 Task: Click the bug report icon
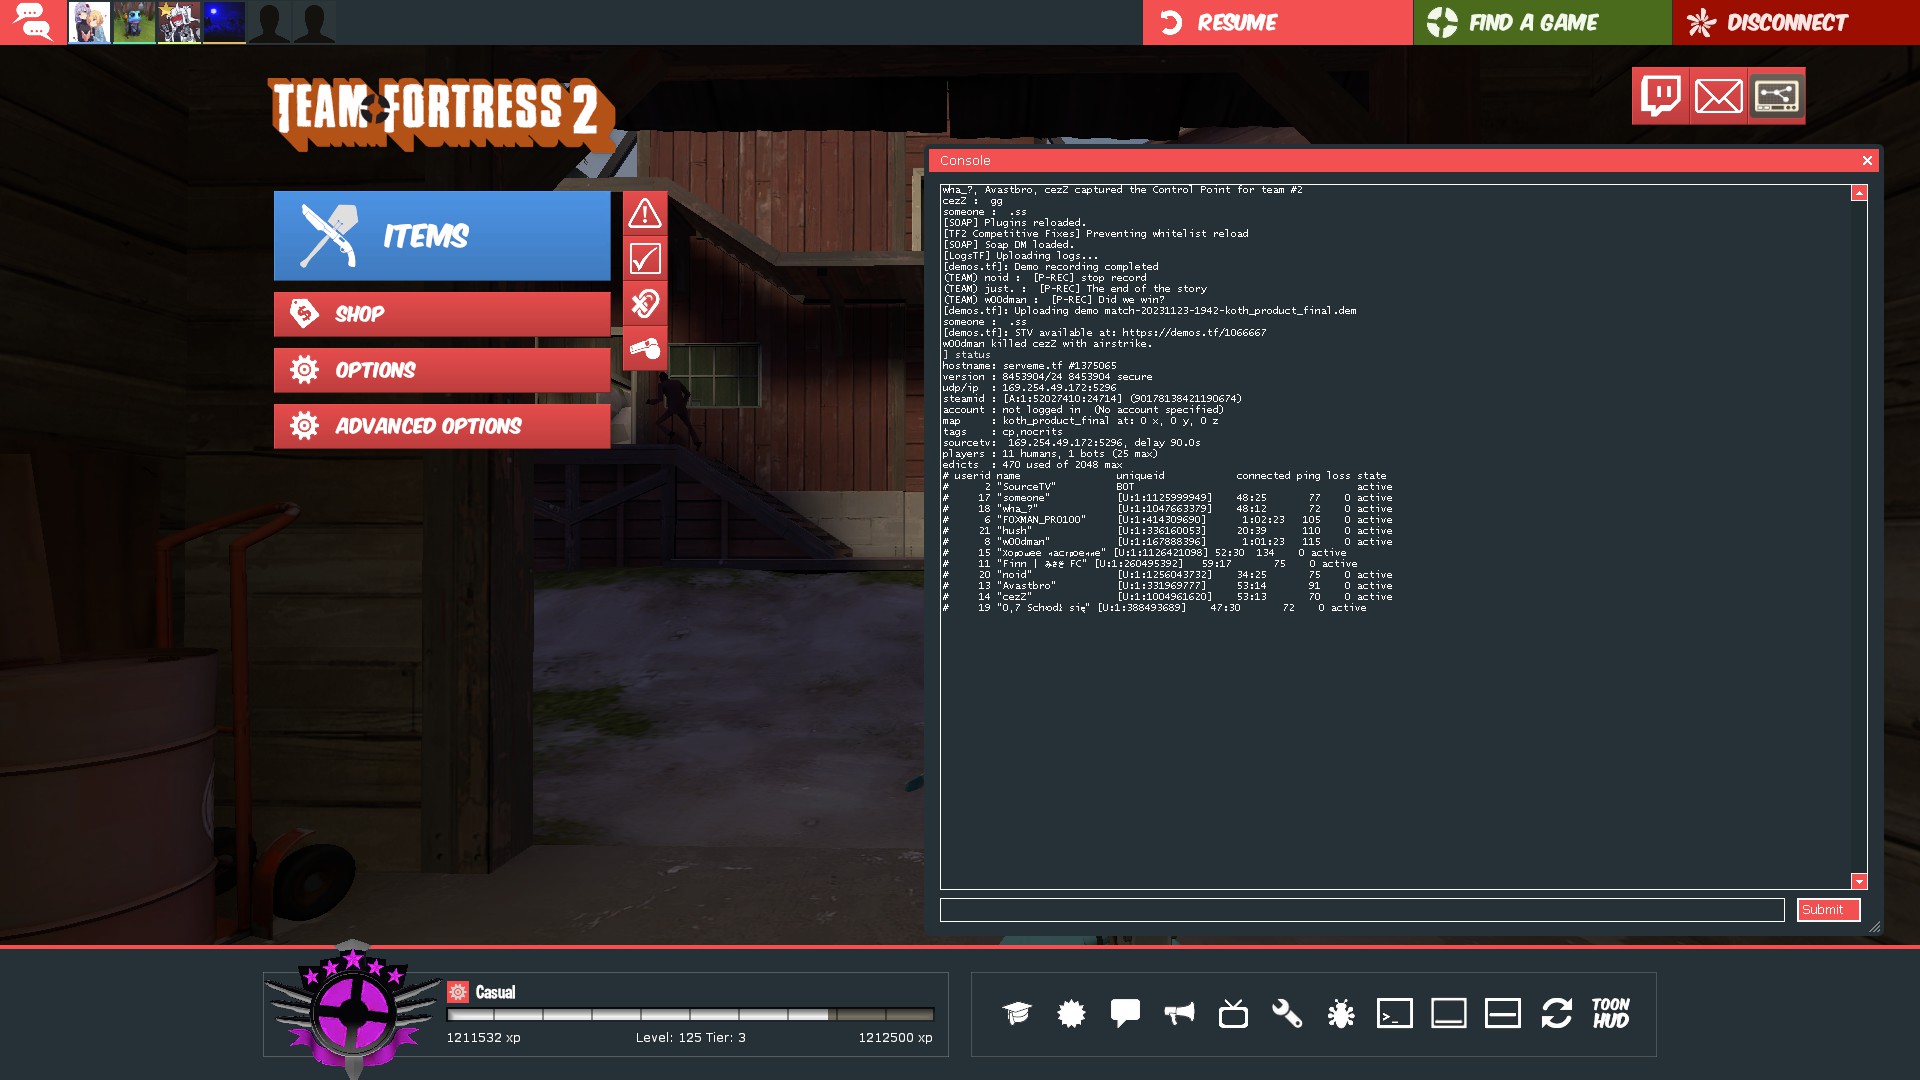click(x=1341, y=1013)
